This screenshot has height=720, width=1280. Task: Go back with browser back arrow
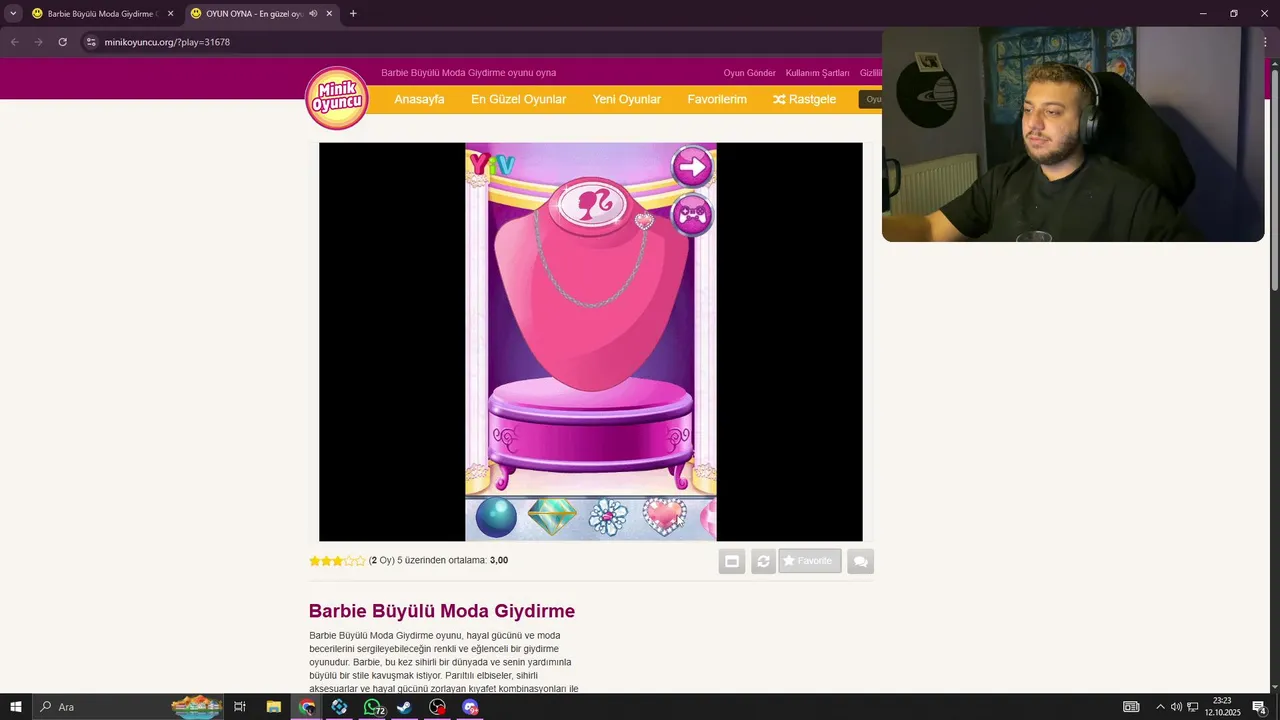tap(14, 42)
